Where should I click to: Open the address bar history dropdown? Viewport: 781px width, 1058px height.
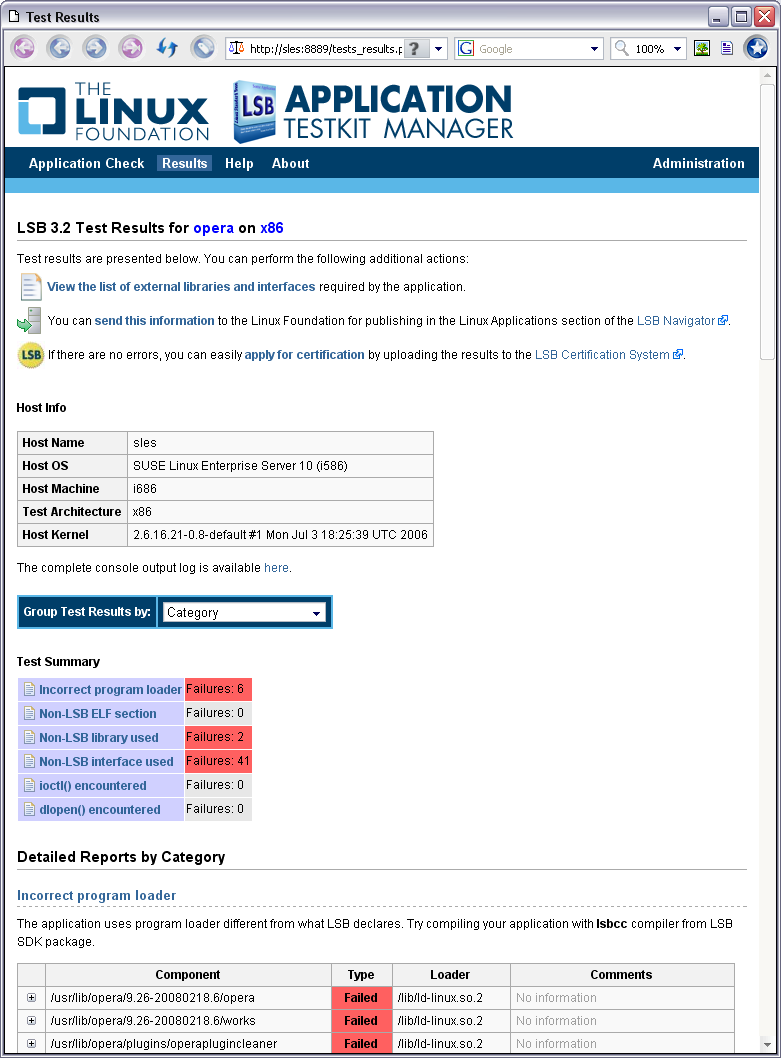tap(439, 49)
